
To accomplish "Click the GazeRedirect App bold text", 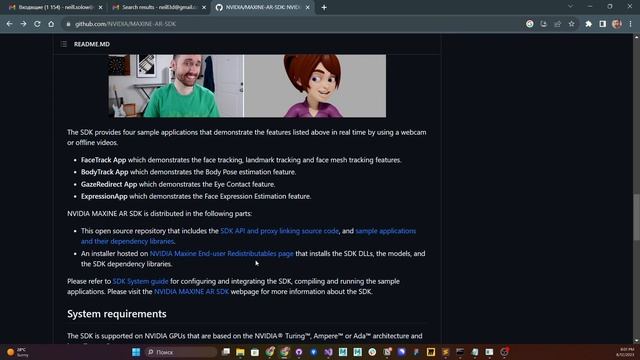I will tap(109, 184).
